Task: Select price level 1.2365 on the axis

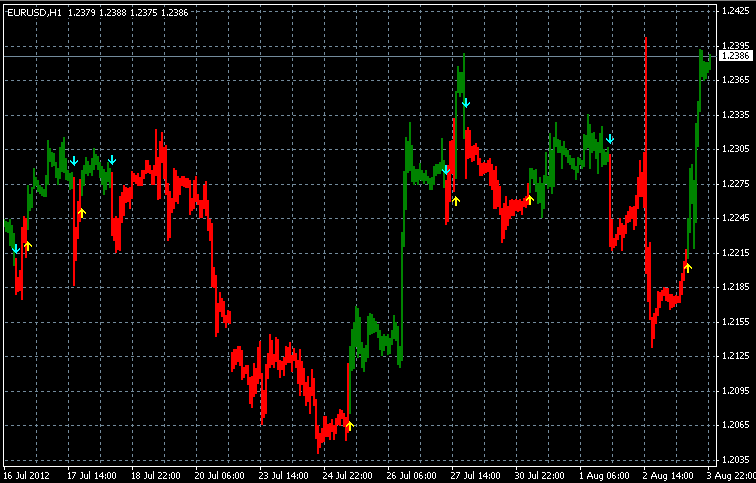Action: pyautogui.click(x=736, y=80)
